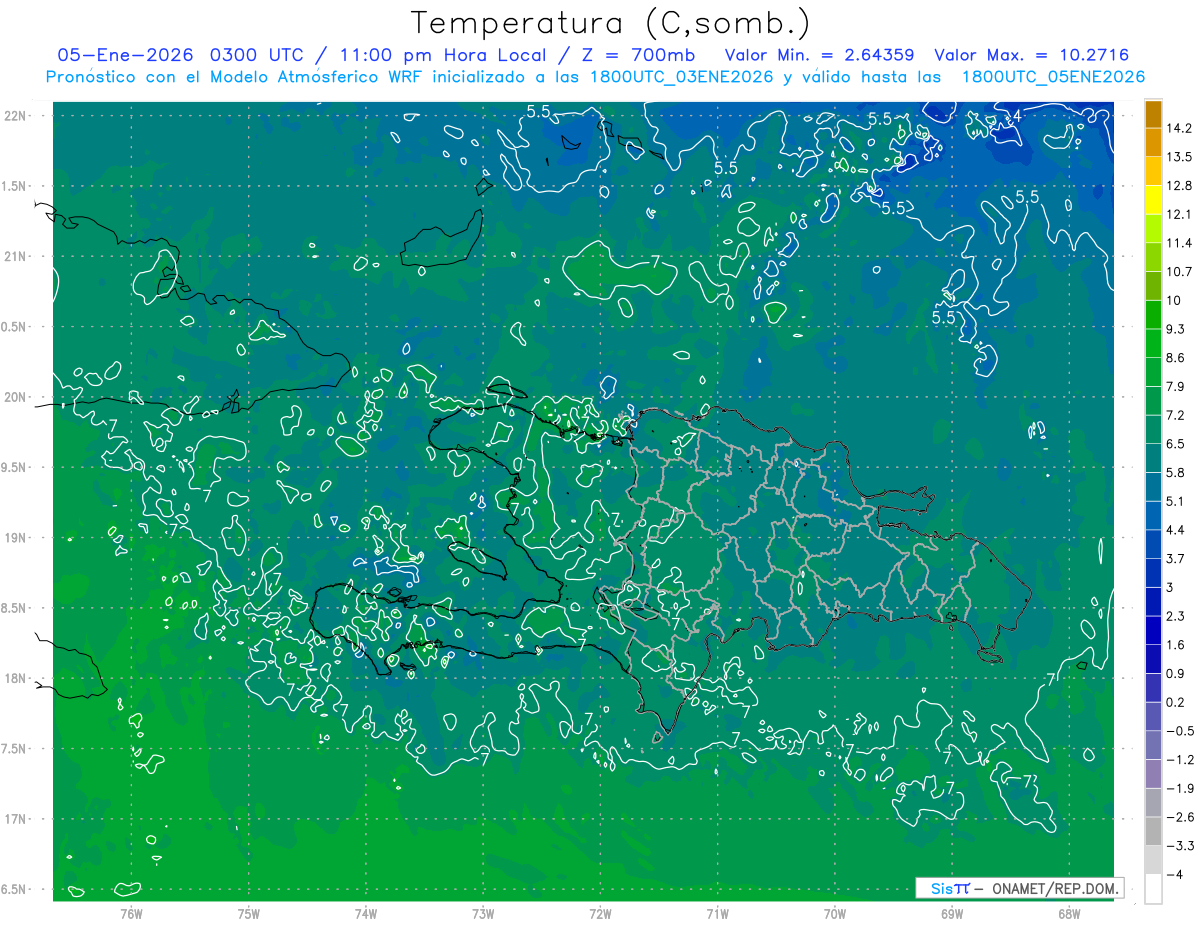Click the '-0.5' color bar value
The image size is (1200, 927).
pos(1179,730)
